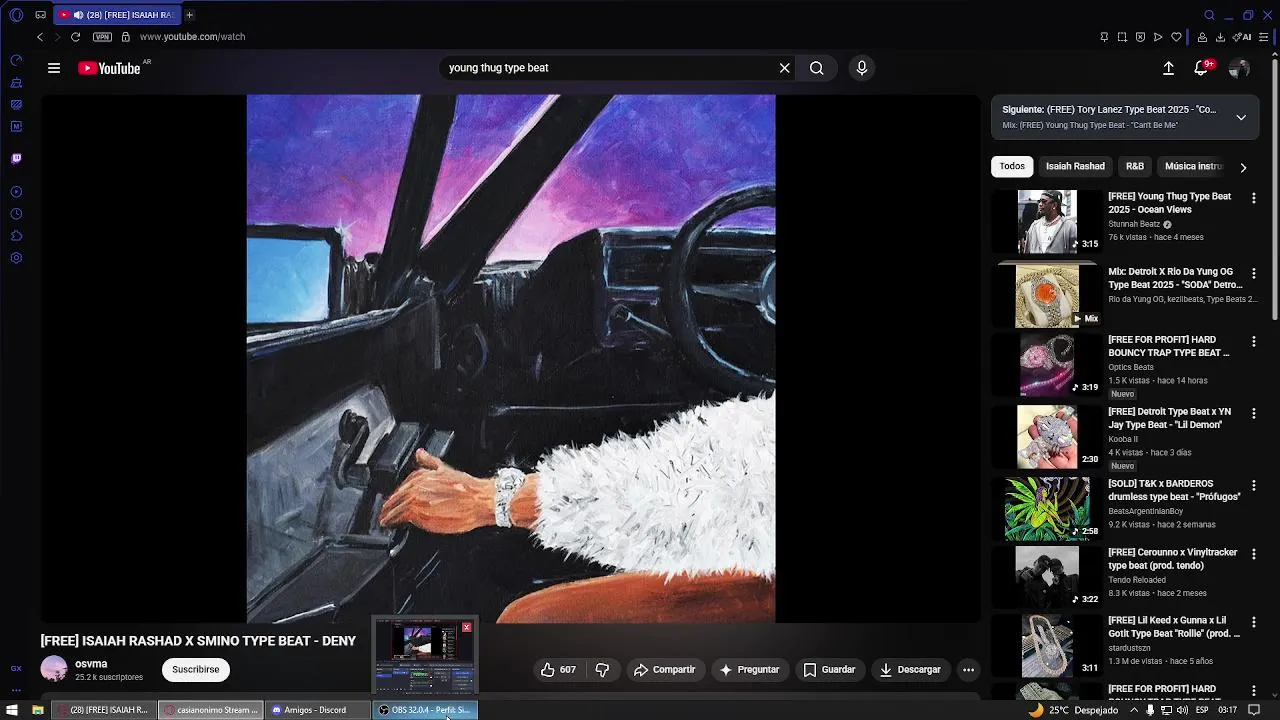Viewport: 1280px width, 720px height.
Task: Open the workspaces icon next to tab
Action: pyautogui.click(x=40, y=15)
